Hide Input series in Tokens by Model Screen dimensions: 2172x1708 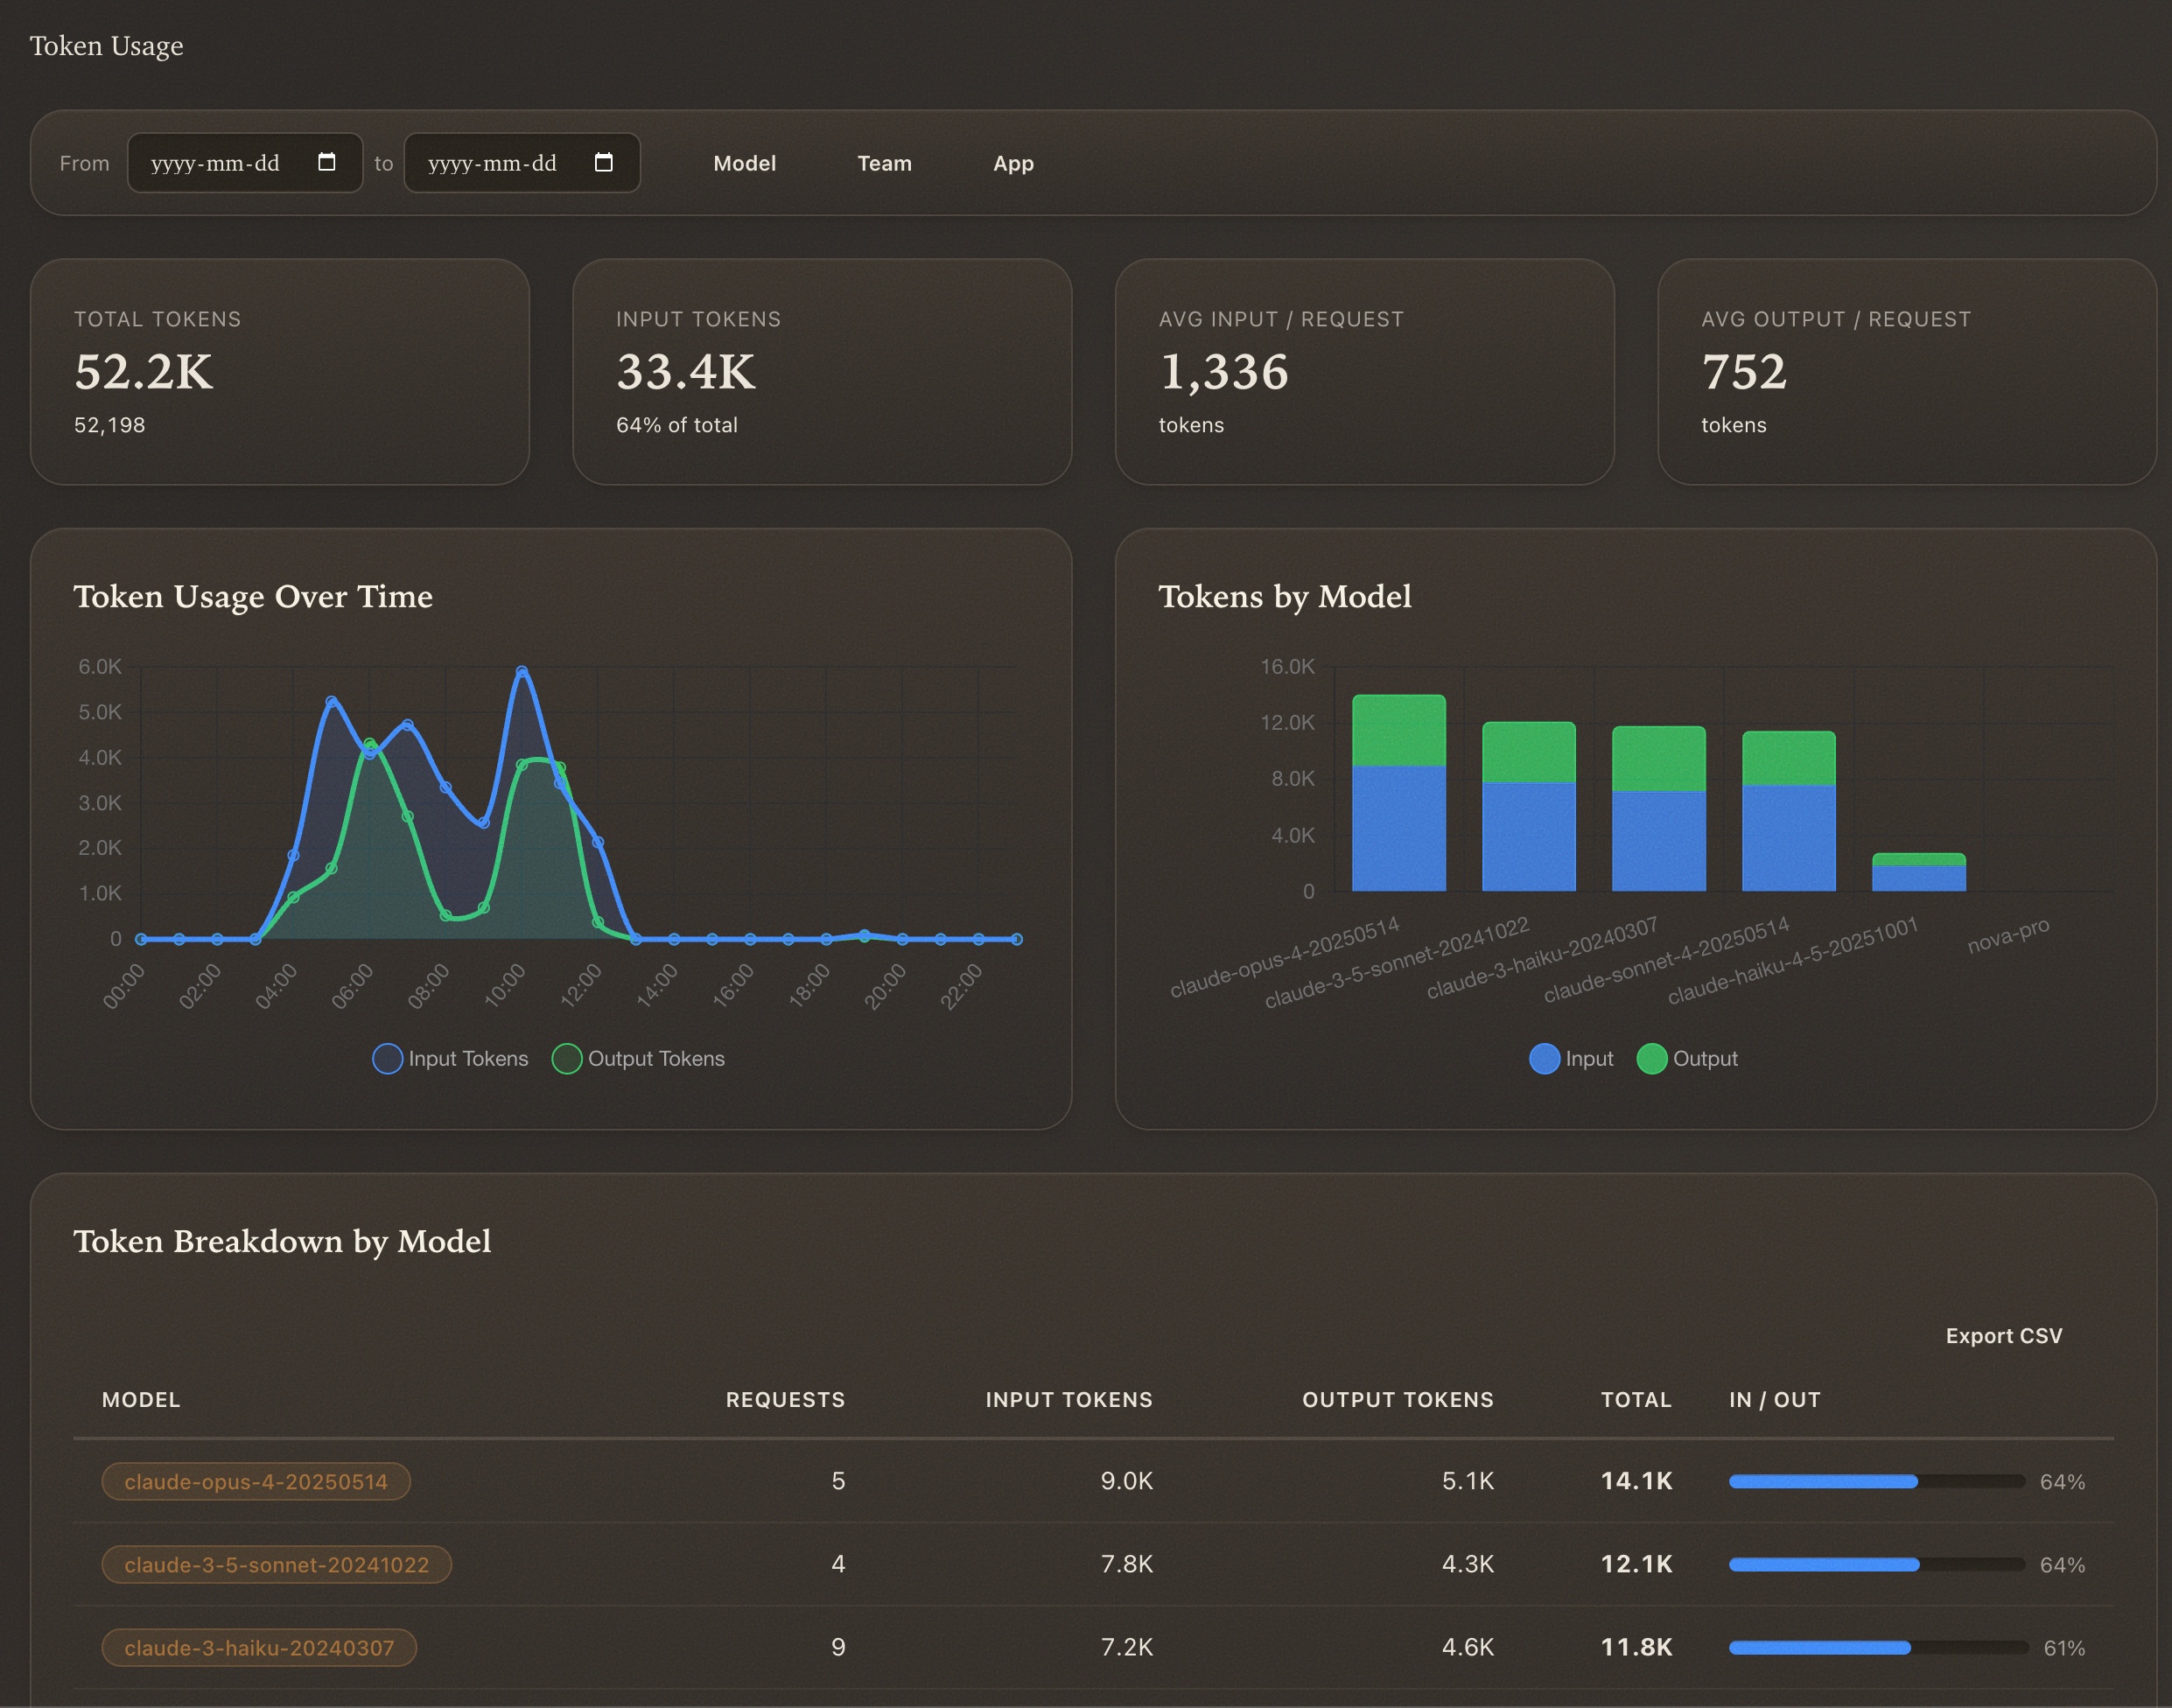1571,1058
